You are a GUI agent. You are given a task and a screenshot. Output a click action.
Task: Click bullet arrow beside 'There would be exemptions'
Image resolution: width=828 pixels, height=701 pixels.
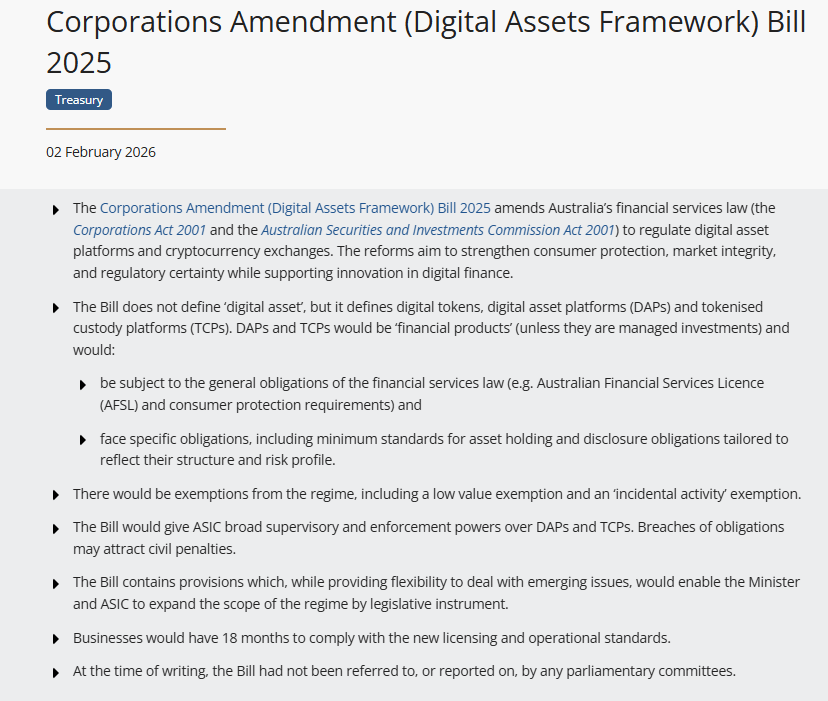(x=55, y=495)
